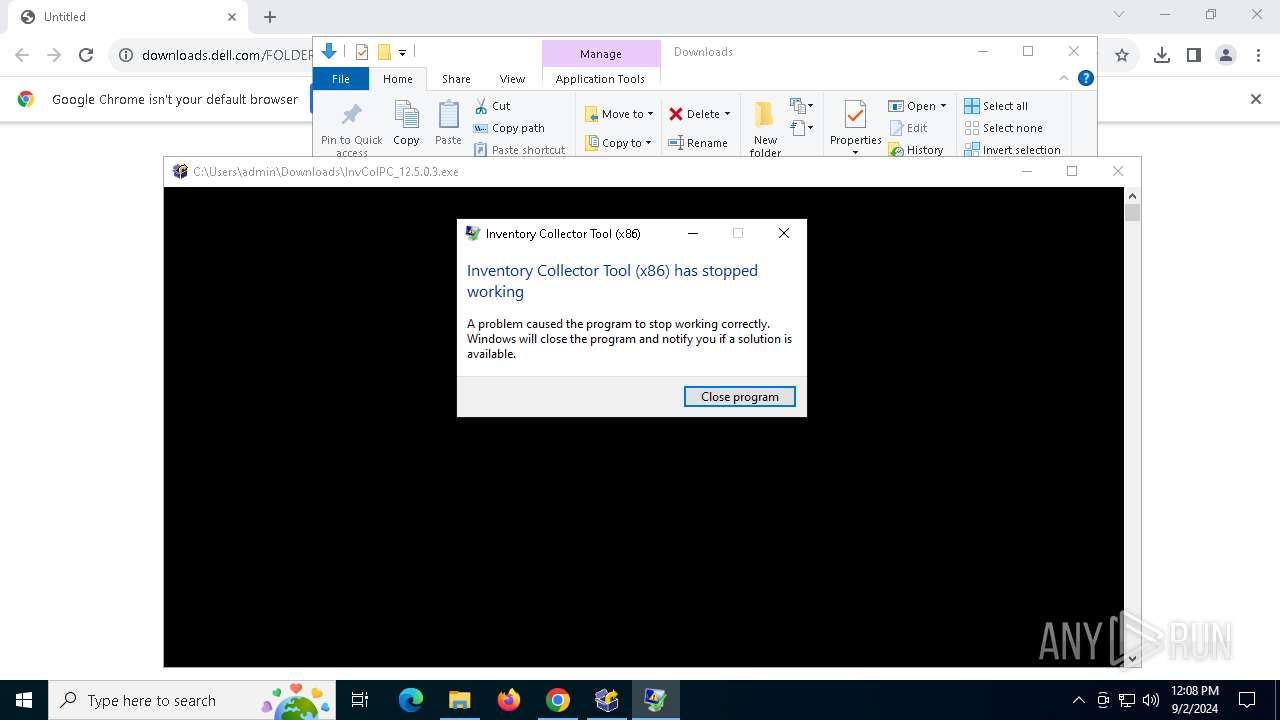Launch Firefox from taskbar
The width and height of the screenshot is (1280, 720).
509,700
